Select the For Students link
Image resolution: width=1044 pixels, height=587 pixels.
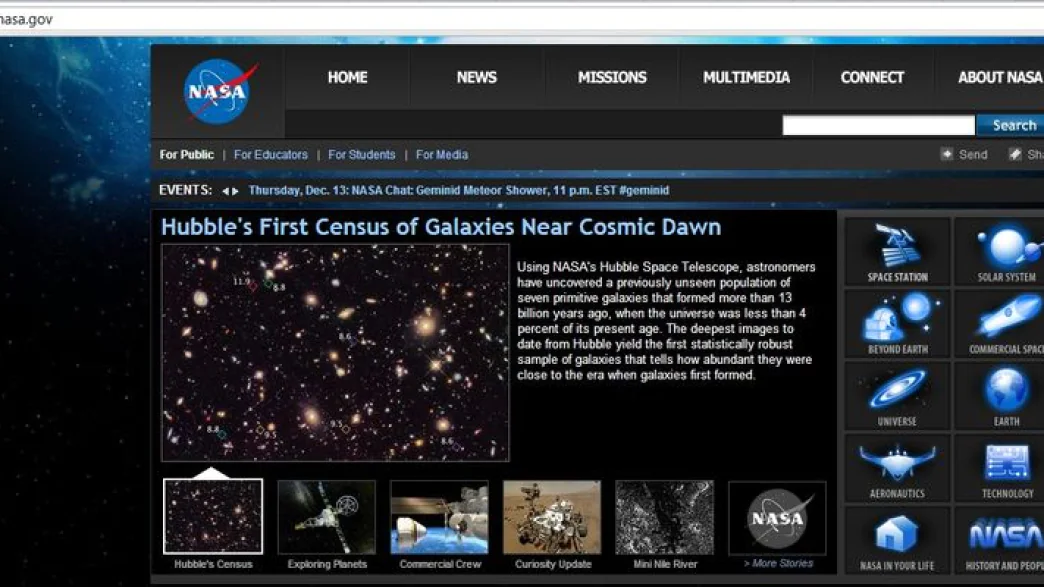click(x=362, y=154)
